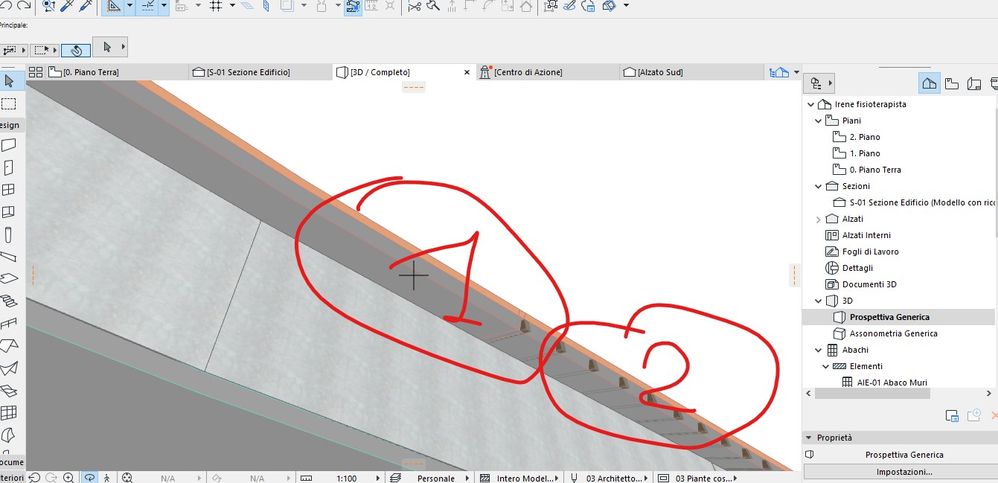Click the Pick Up Parameters eyedropper icon

(x=67, y=6)
